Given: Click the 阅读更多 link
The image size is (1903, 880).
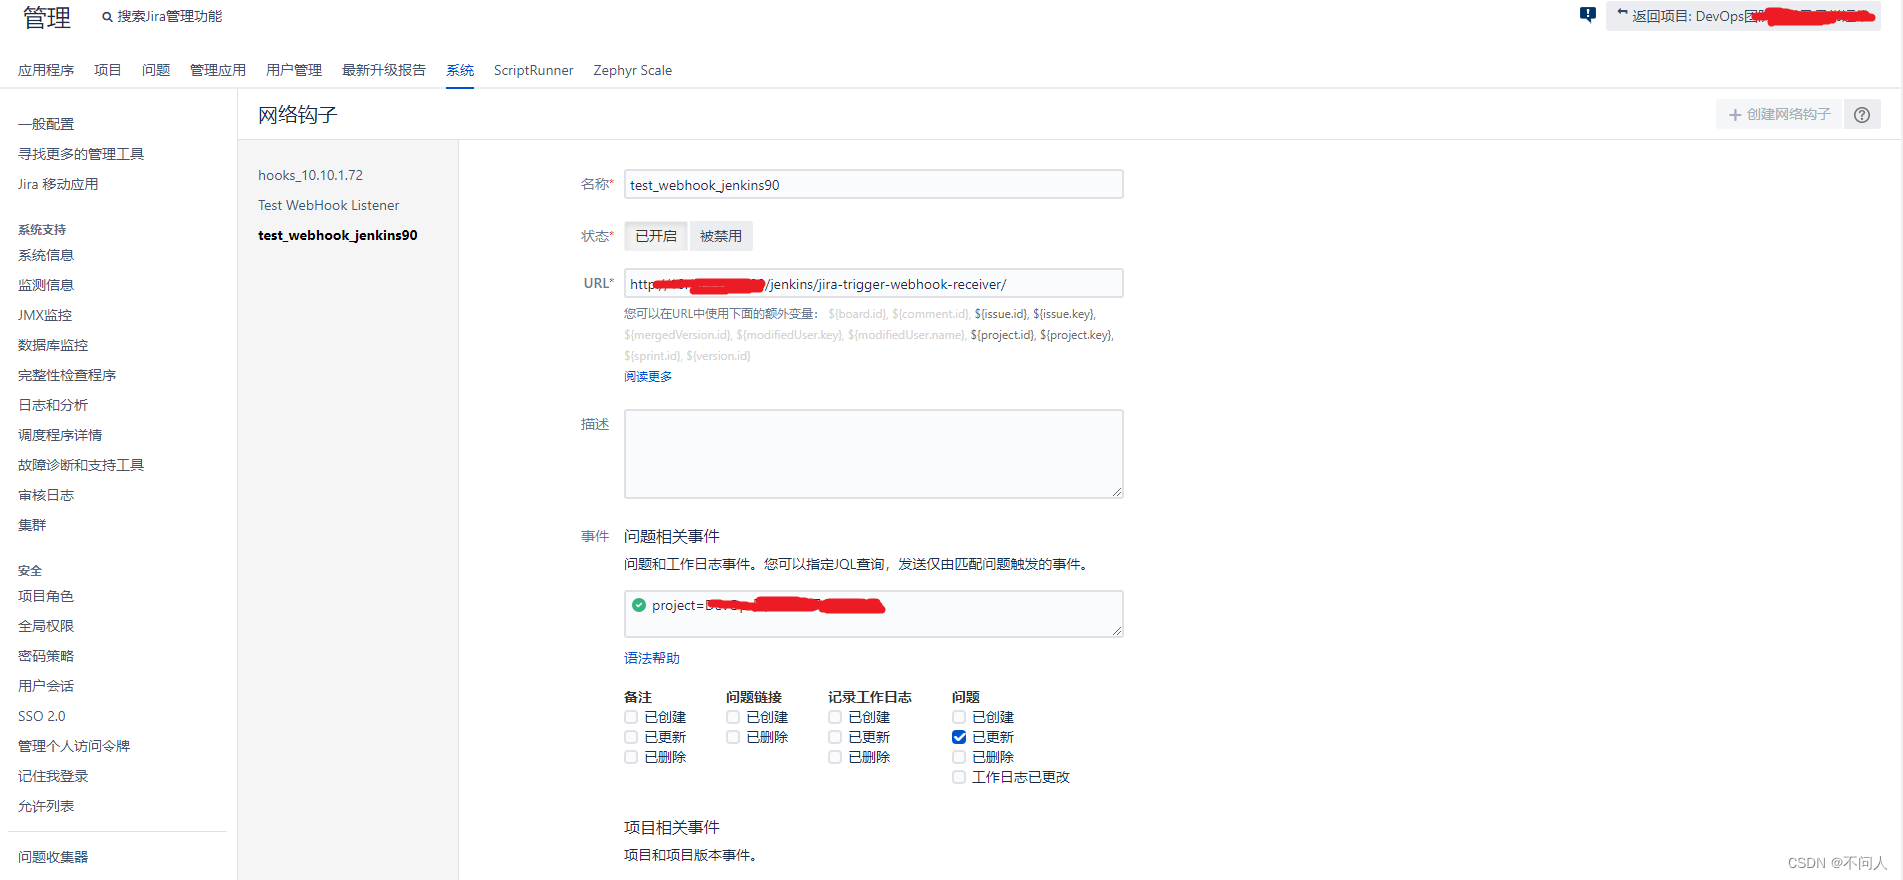Looking at the screenshot, I should (x=648, y=376).
